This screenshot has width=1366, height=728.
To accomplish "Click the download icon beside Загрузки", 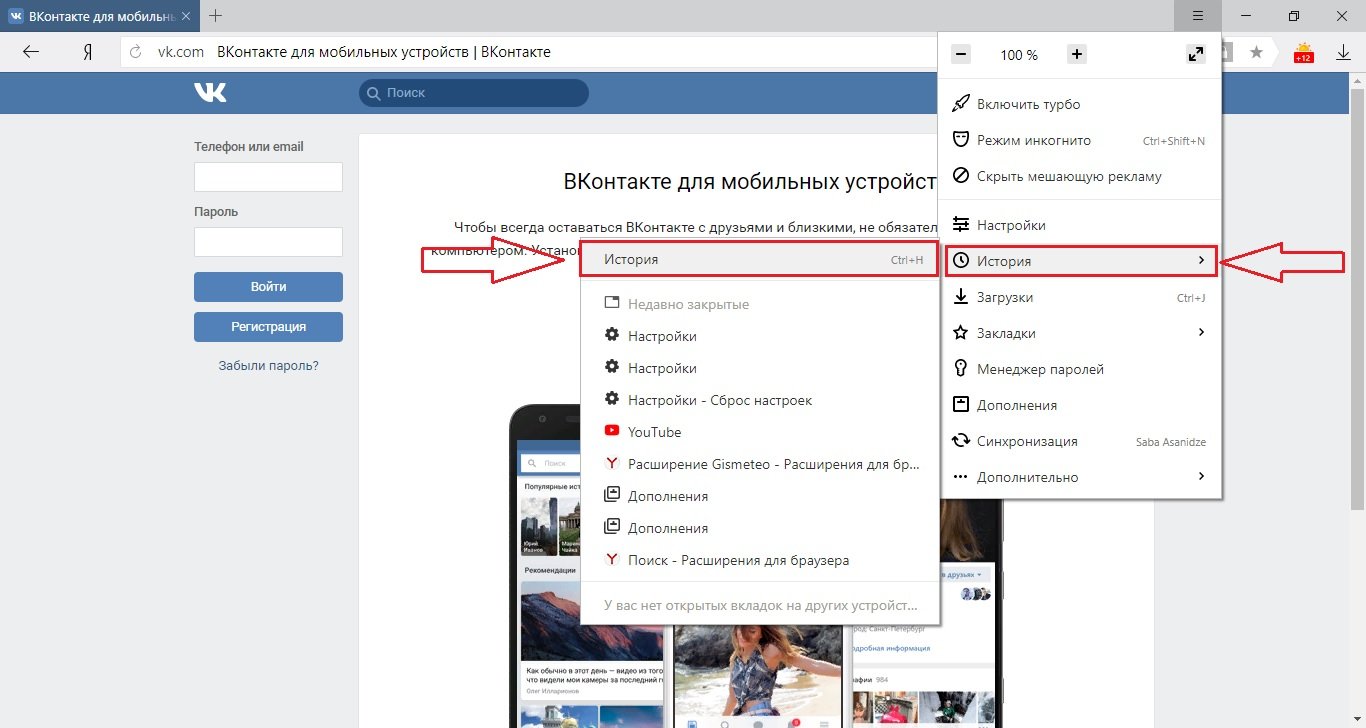I will 961,297.
